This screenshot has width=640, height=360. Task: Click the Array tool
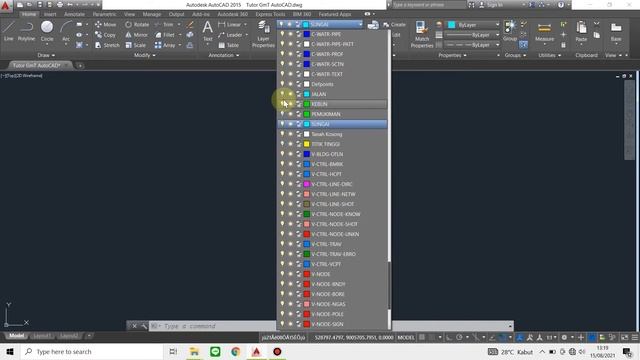(165, 45)
